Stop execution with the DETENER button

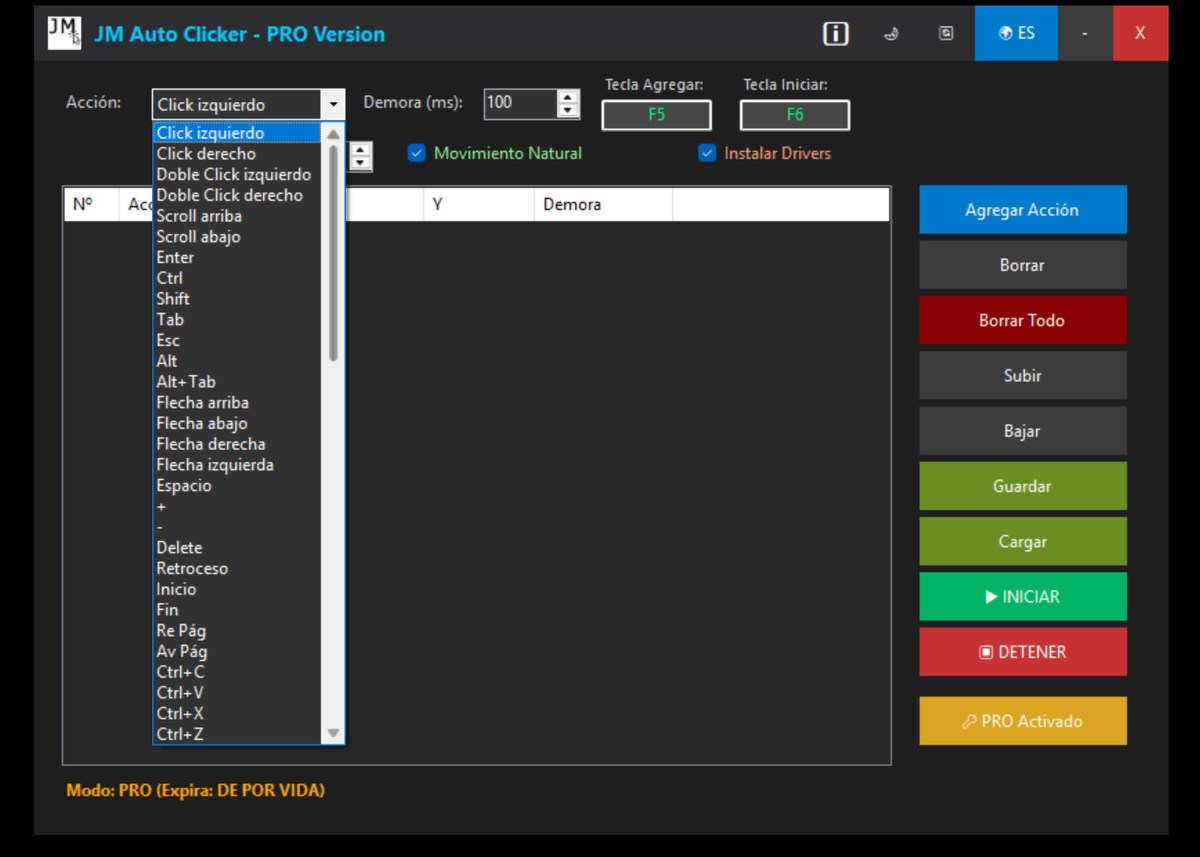coord(1022,652)
